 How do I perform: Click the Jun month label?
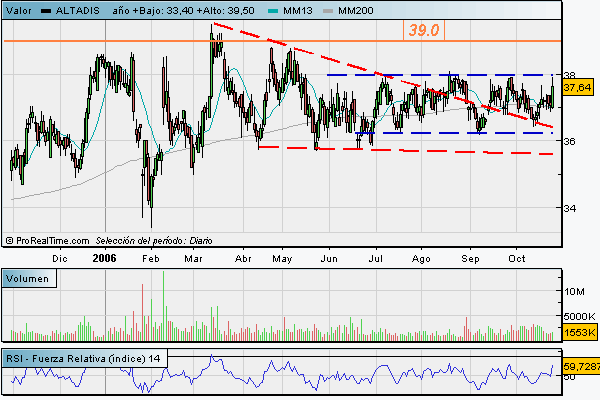point(329,259)
